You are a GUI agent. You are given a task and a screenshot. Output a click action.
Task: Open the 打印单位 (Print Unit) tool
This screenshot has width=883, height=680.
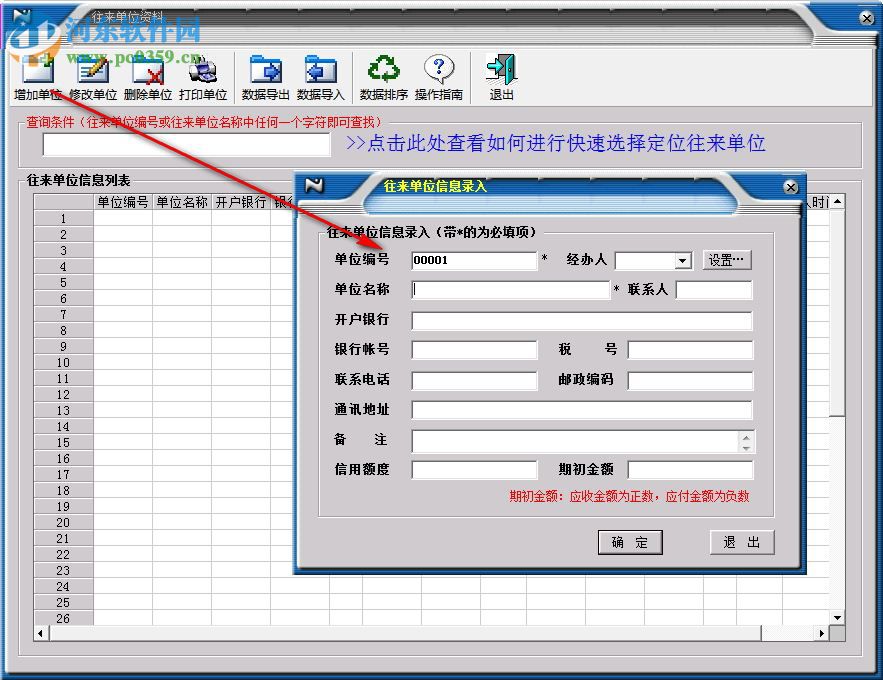click(x=203, y=75)
